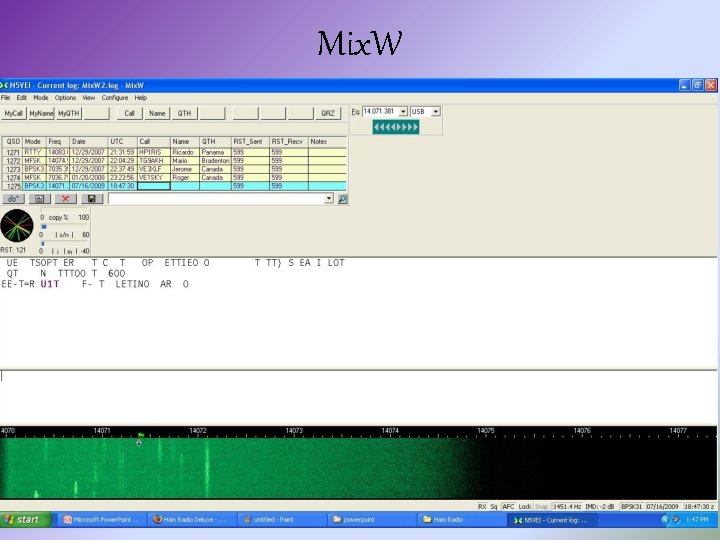This screenshot has width=720, height=540.
Task: Click the Bradenton QTH cell
Action: coord(215,161)
